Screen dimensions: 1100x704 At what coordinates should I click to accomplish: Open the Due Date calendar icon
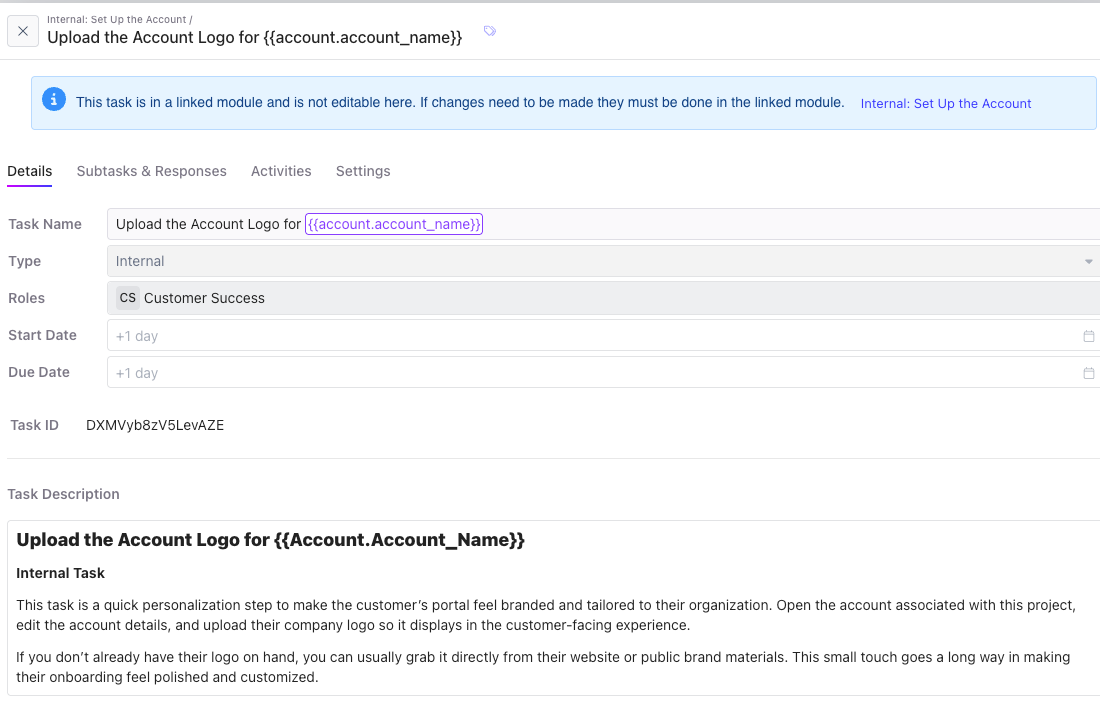[1088, 373]
